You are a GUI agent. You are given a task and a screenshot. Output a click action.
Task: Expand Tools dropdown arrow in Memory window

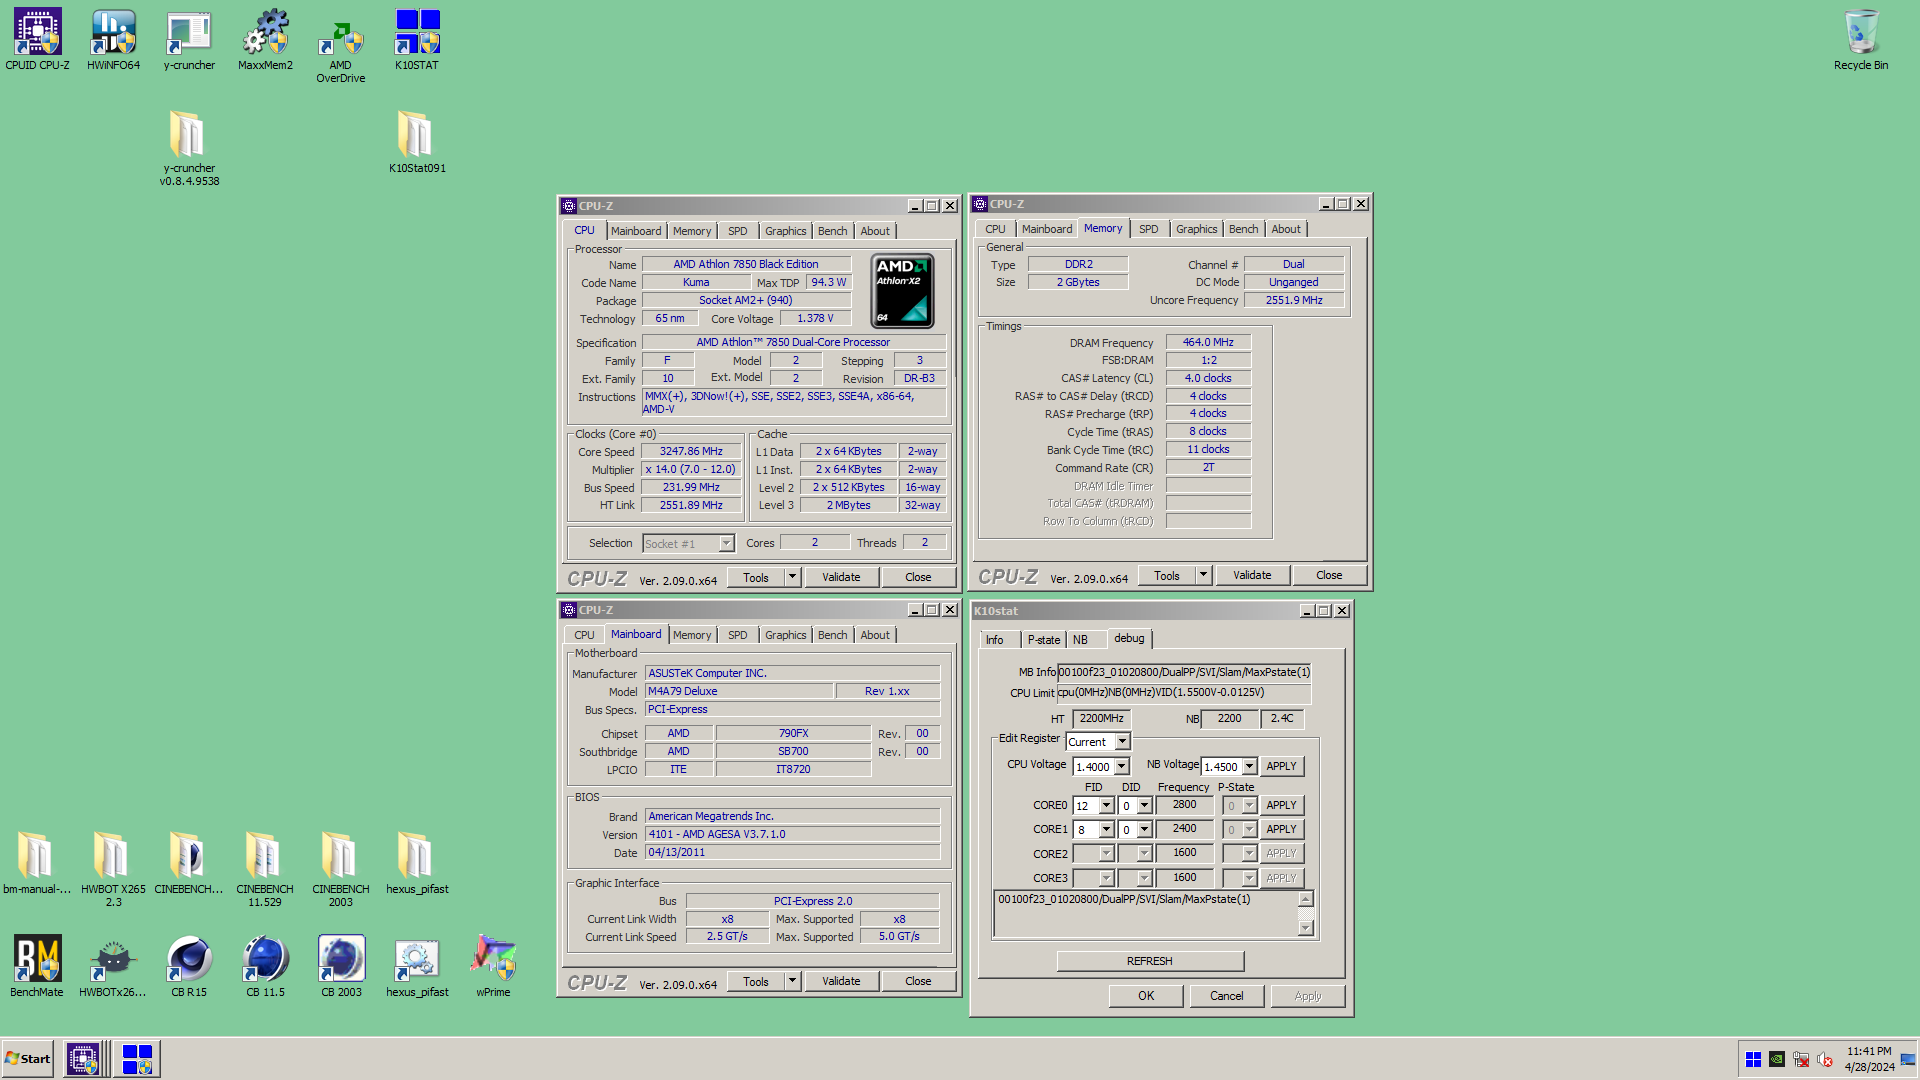click(x=1203, y=575)
